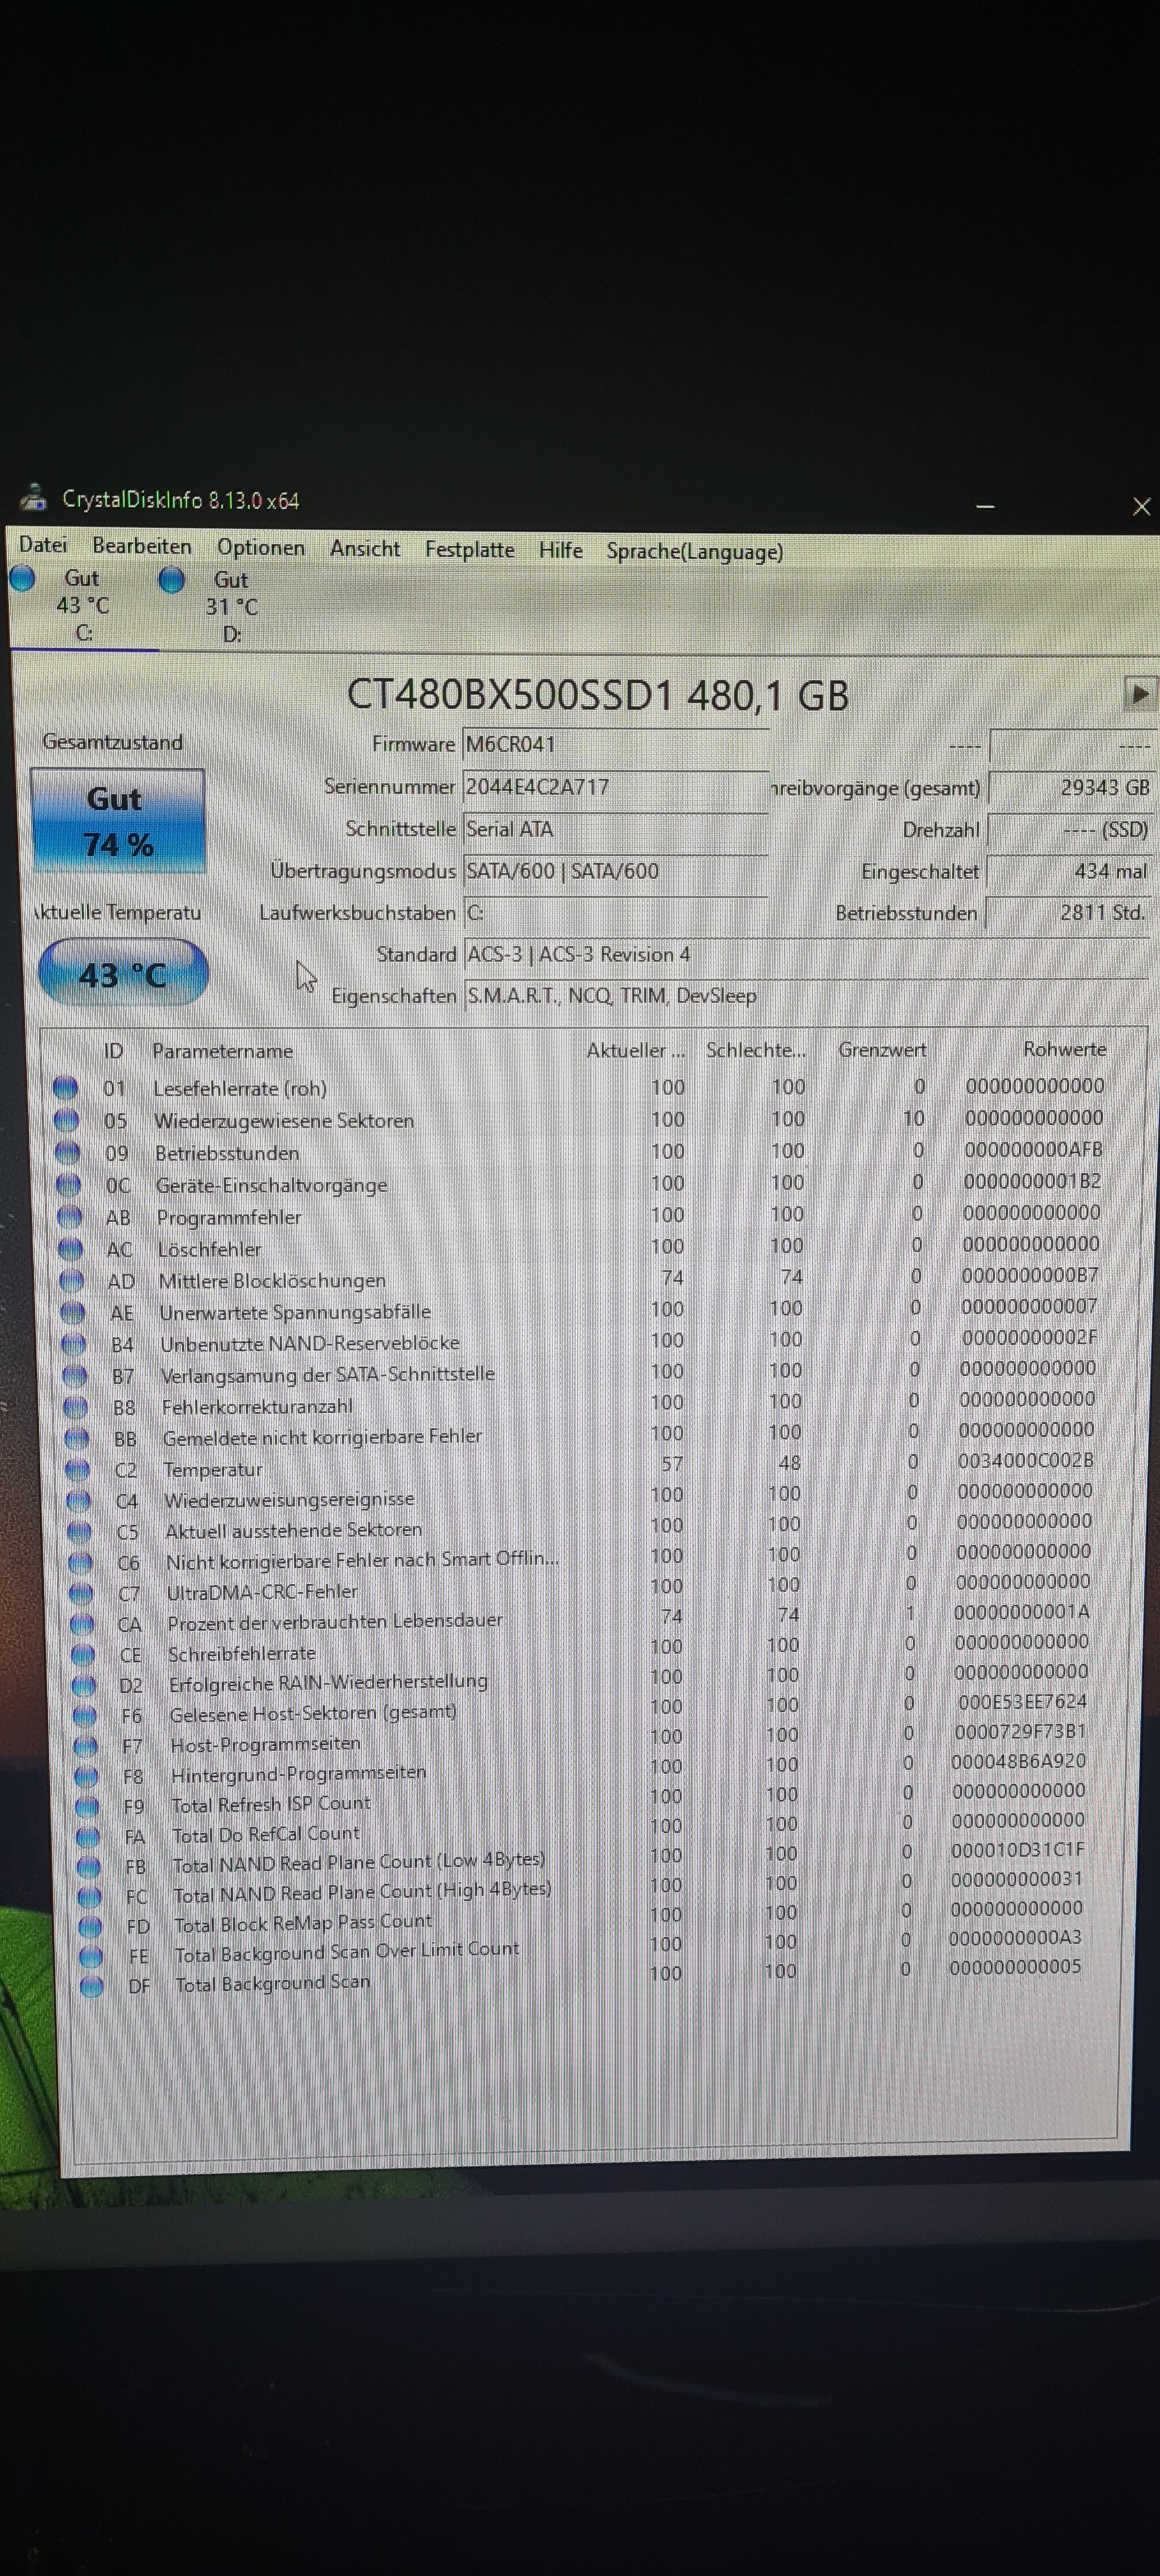Minimize the CrystalDiskInfo window

coord(985,506)
